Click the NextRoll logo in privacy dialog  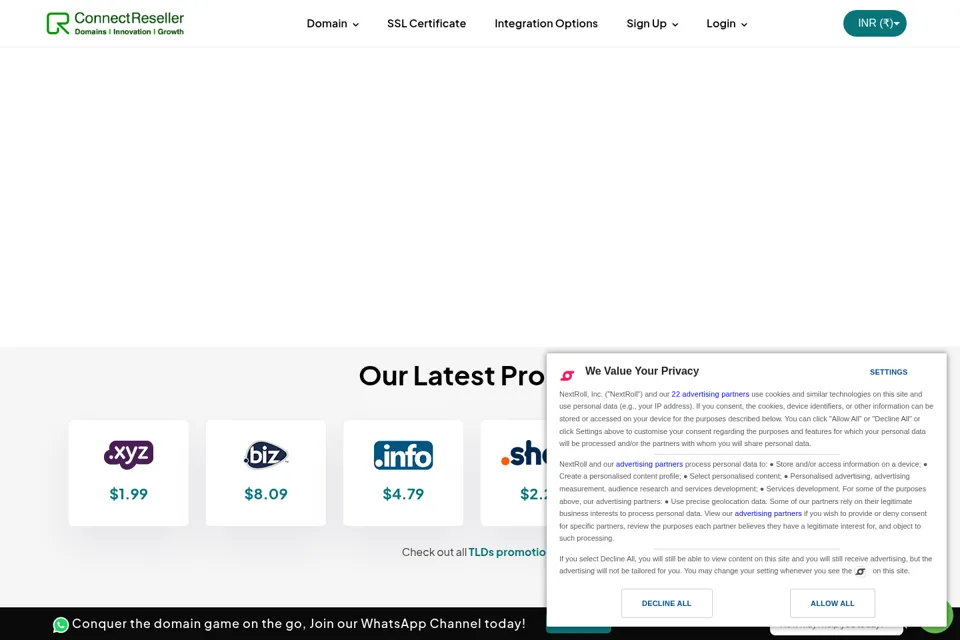click(x=568, y=375)
